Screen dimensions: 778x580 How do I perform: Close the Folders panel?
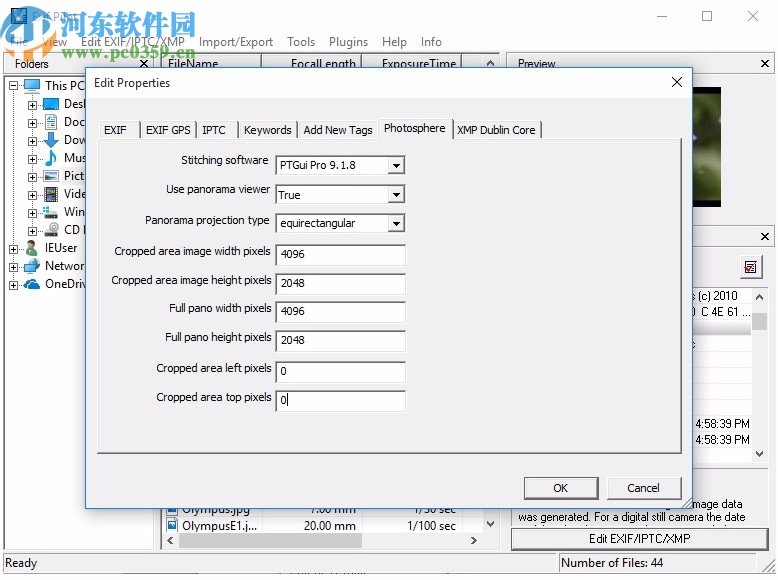click(x=144, y=64)
